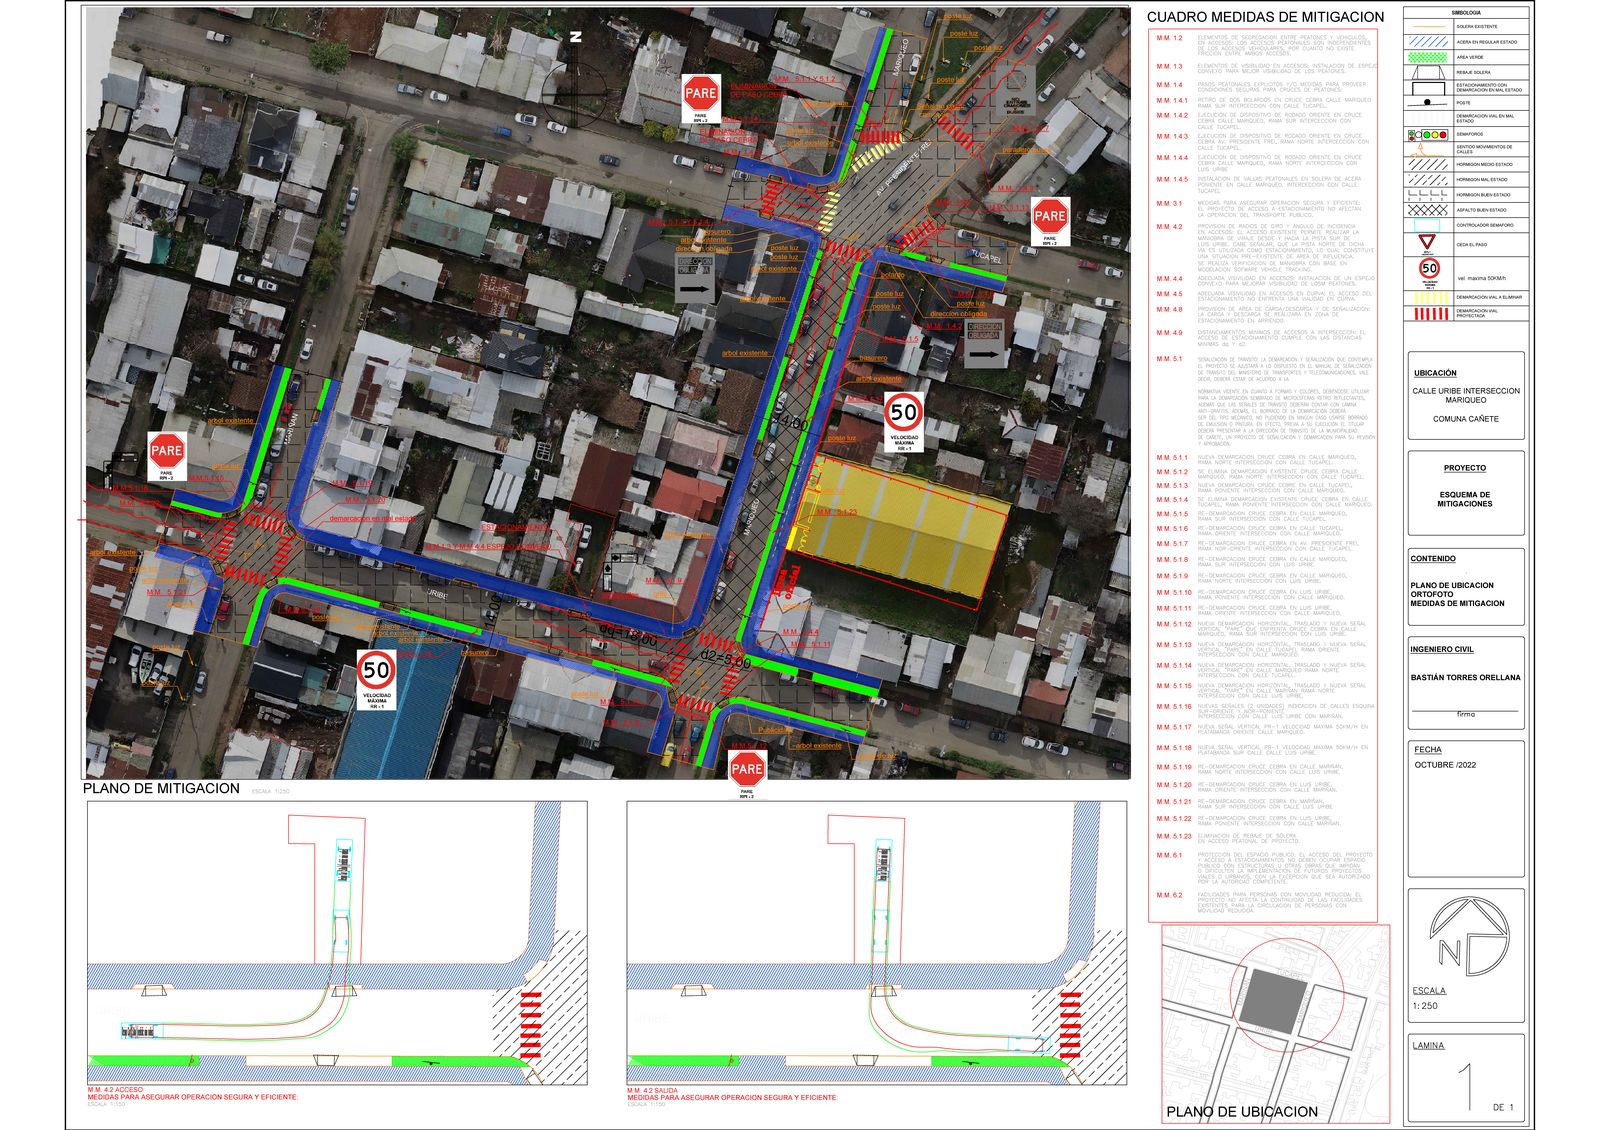Click the Ubicacion heading in the title block
This screenshot has height=1130, width=1600.
click(x=1435, y=373)
